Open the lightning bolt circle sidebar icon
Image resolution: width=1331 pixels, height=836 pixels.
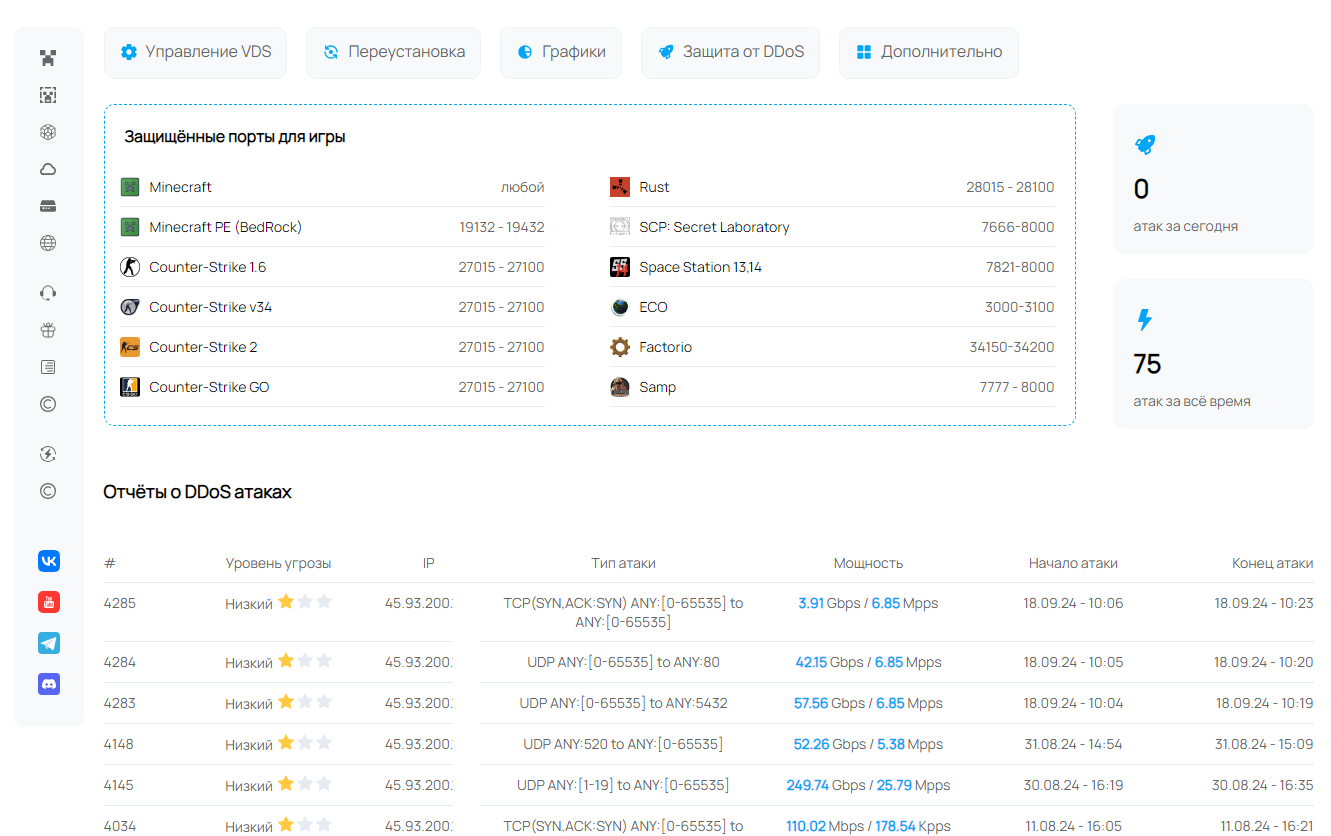click(x=48, y=454)
